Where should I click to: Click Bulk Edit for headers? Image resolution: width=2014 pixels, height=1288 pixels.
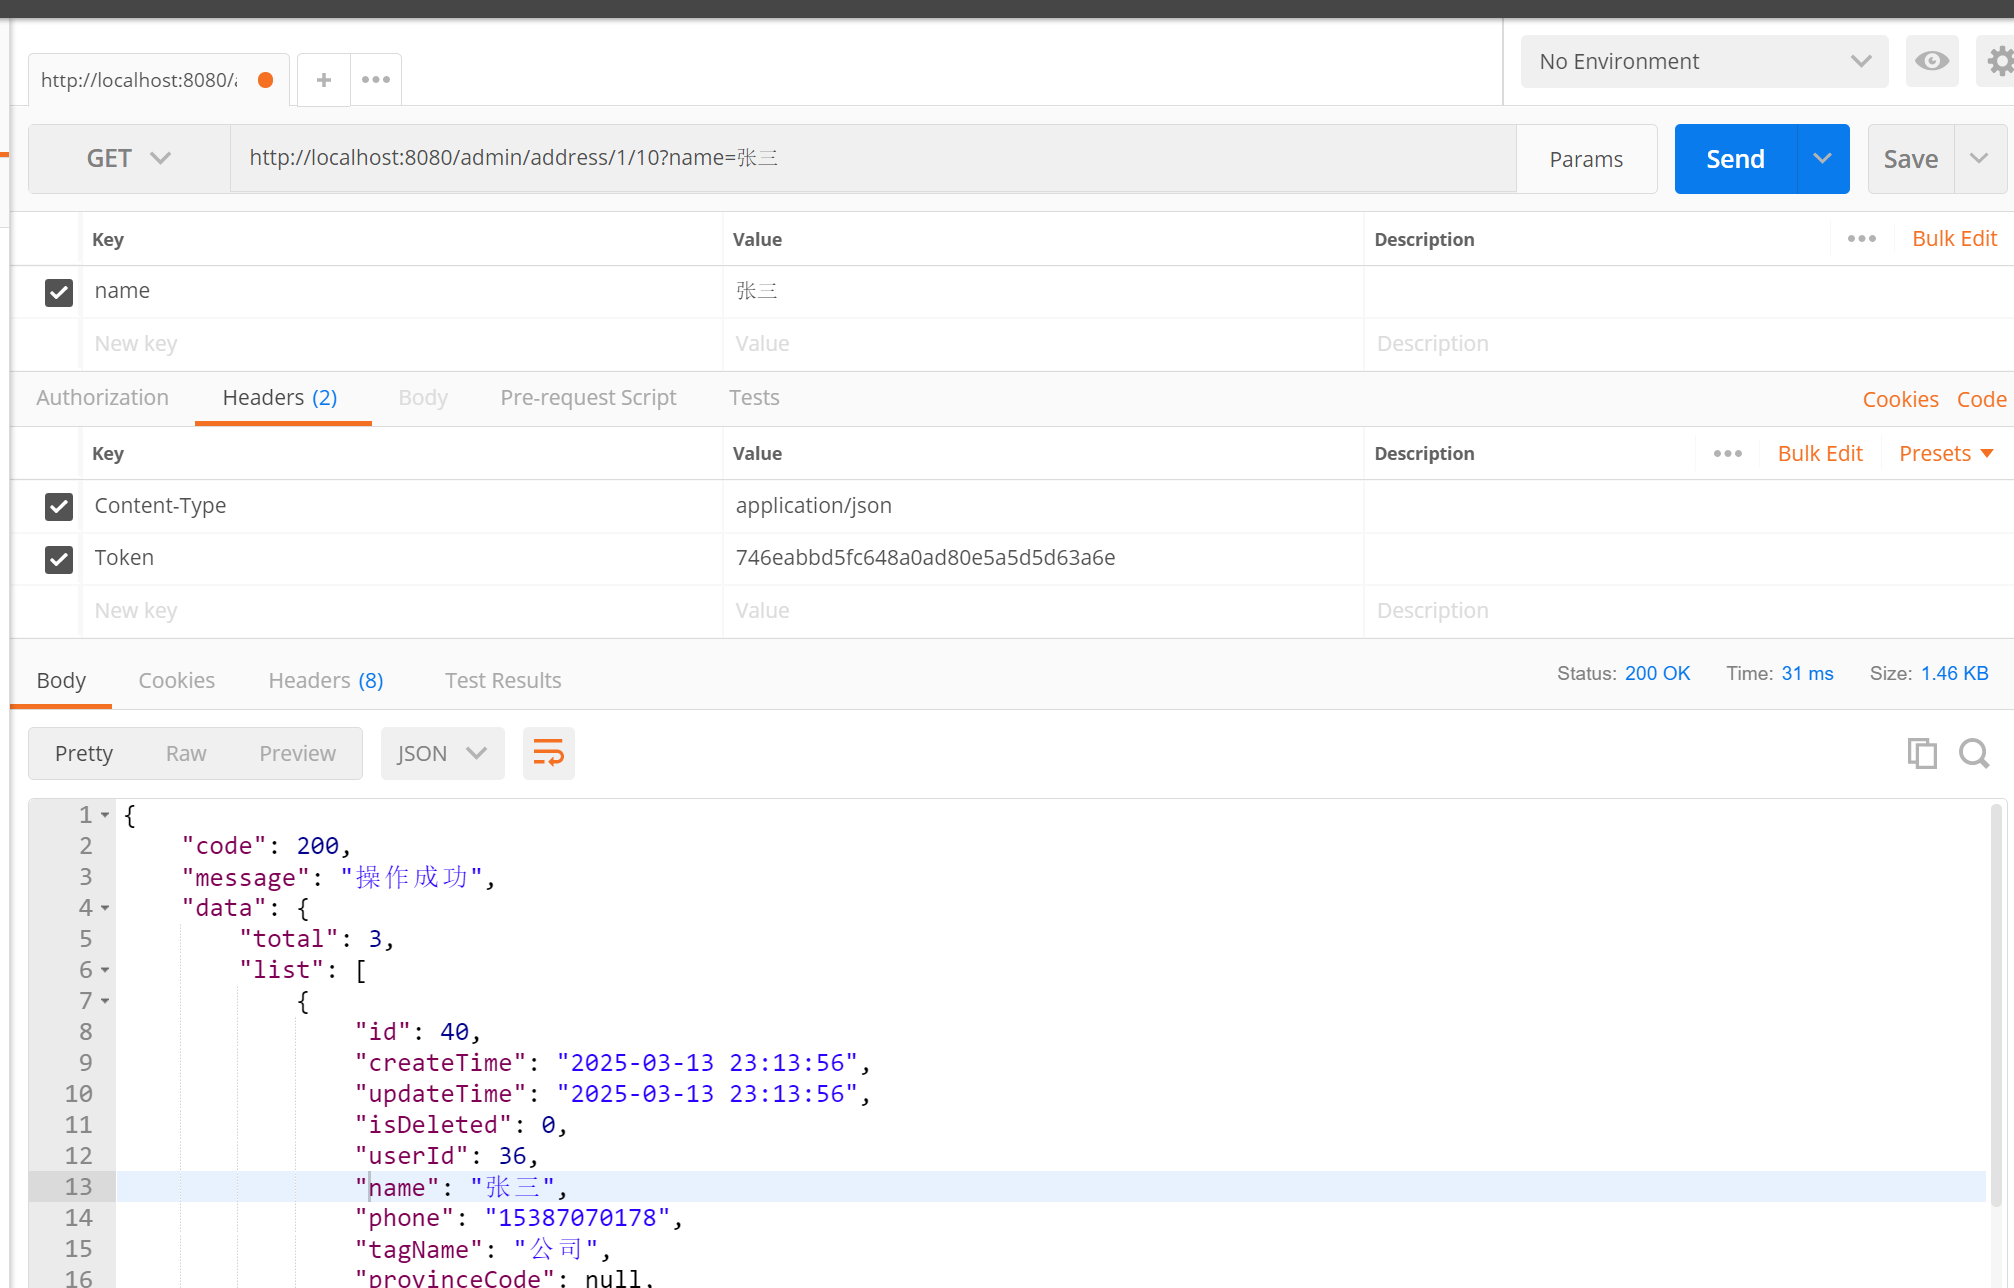tap(1820, 453)
